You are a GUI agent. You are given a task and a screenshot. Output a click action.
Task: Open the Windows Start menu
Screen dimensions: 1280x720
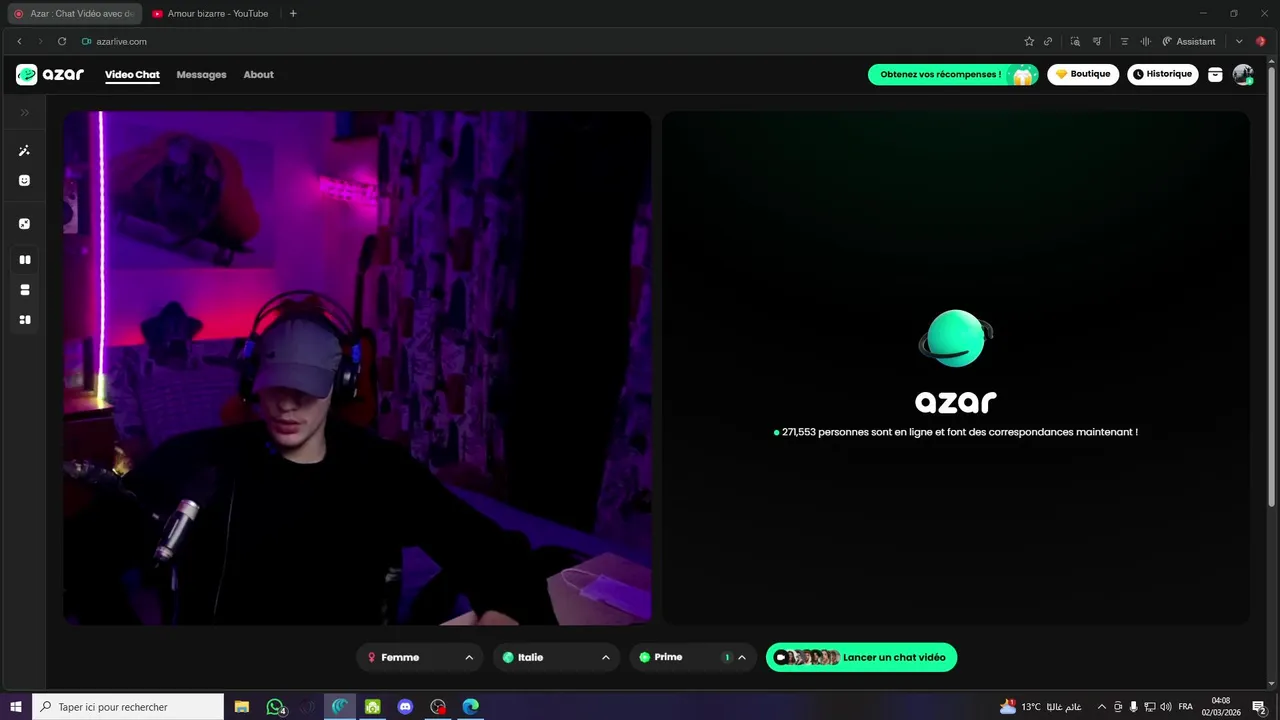coord(16,707)
